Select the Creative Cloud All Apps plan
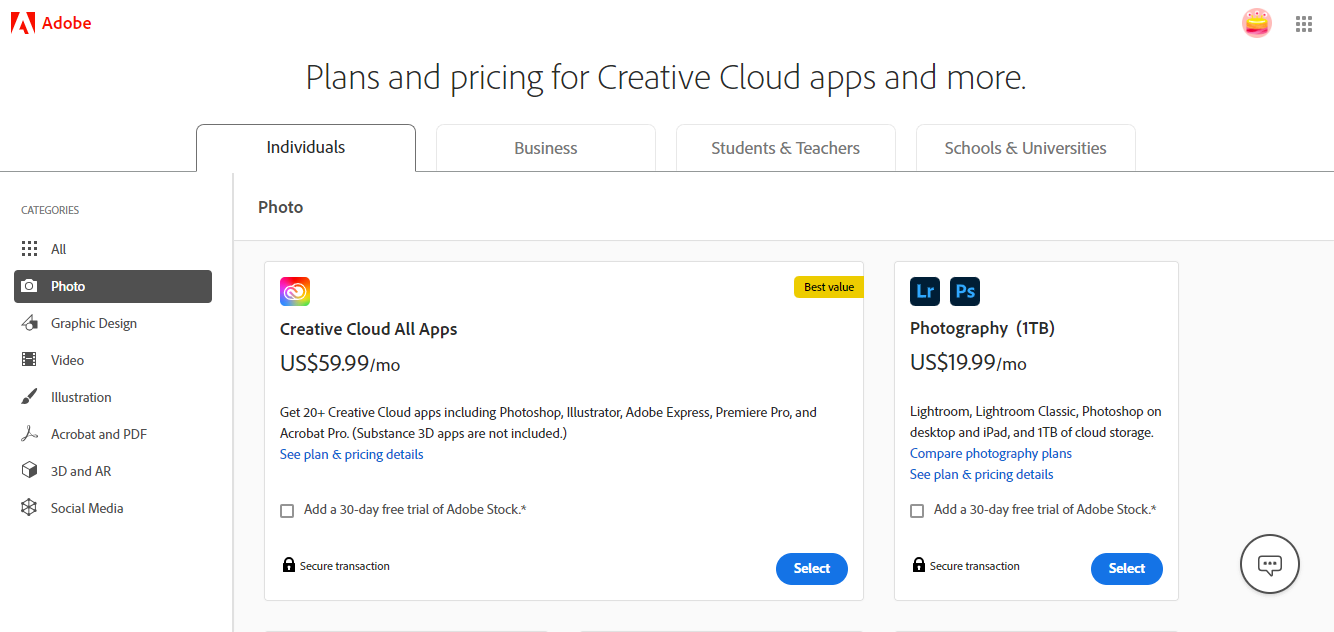 point(812,569)
